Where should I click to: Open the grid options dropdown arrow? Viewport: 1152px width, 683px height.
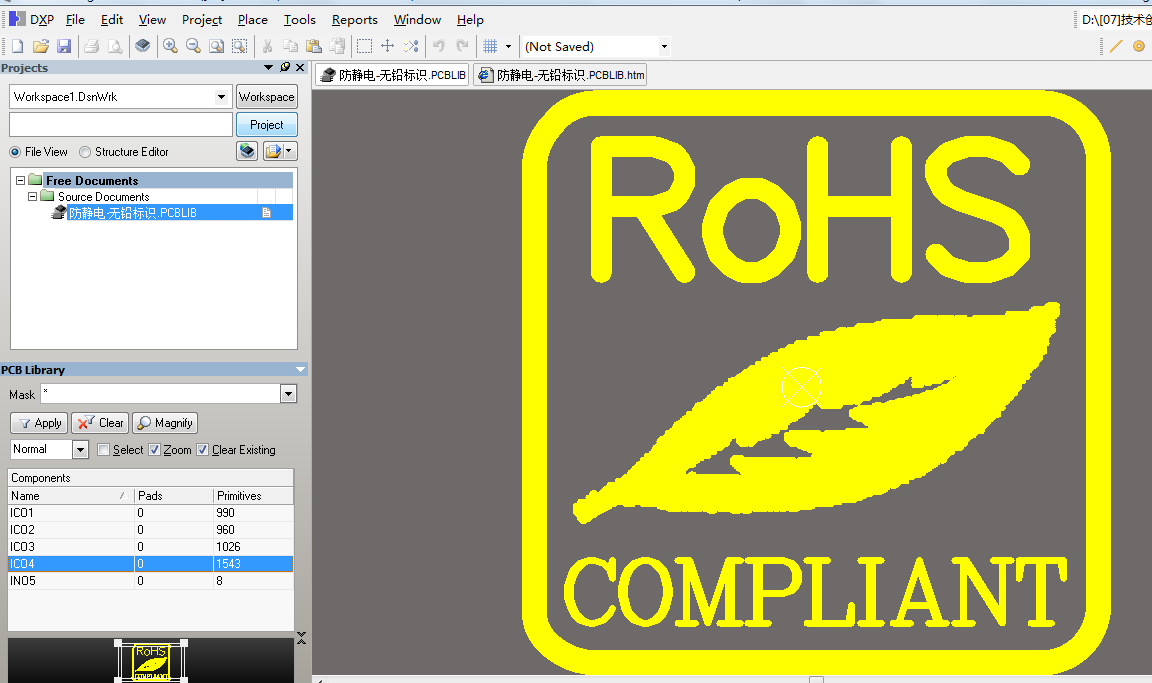[508, 46]
